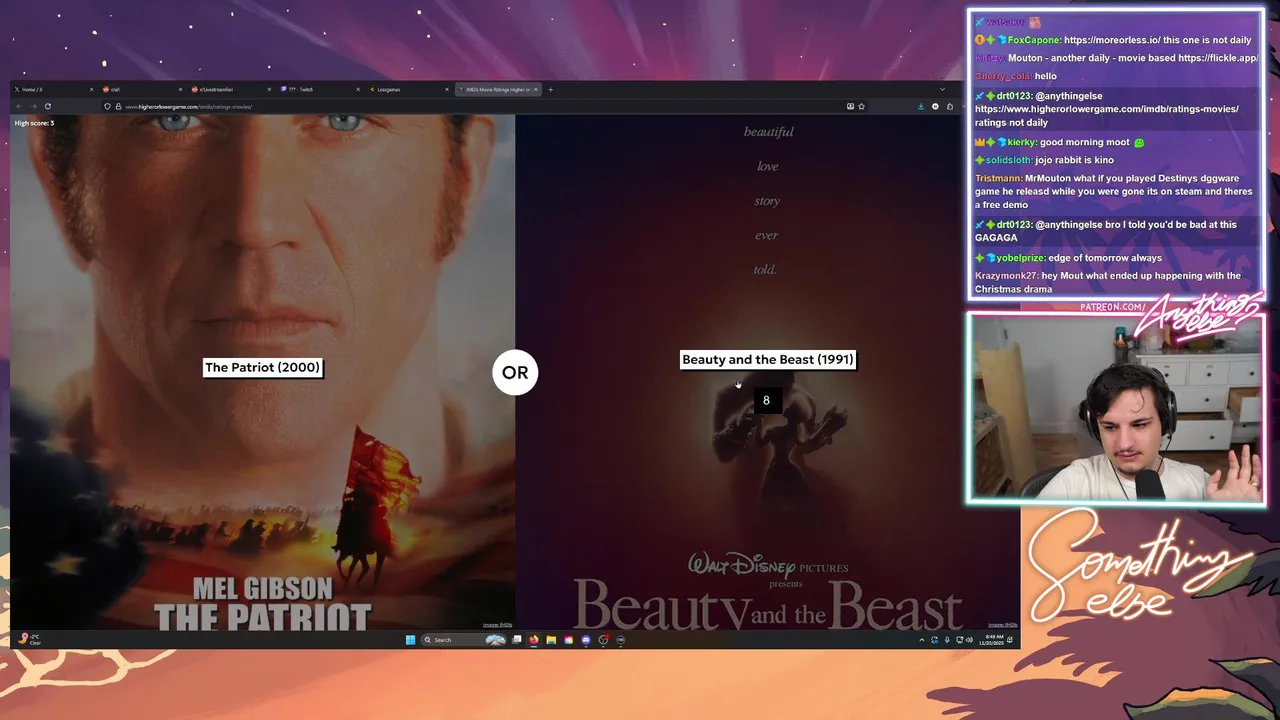The width and height of the screenshot is (1280, 720).
Task: Click the streamer webcam video overlay
Action: [1115, 408]
